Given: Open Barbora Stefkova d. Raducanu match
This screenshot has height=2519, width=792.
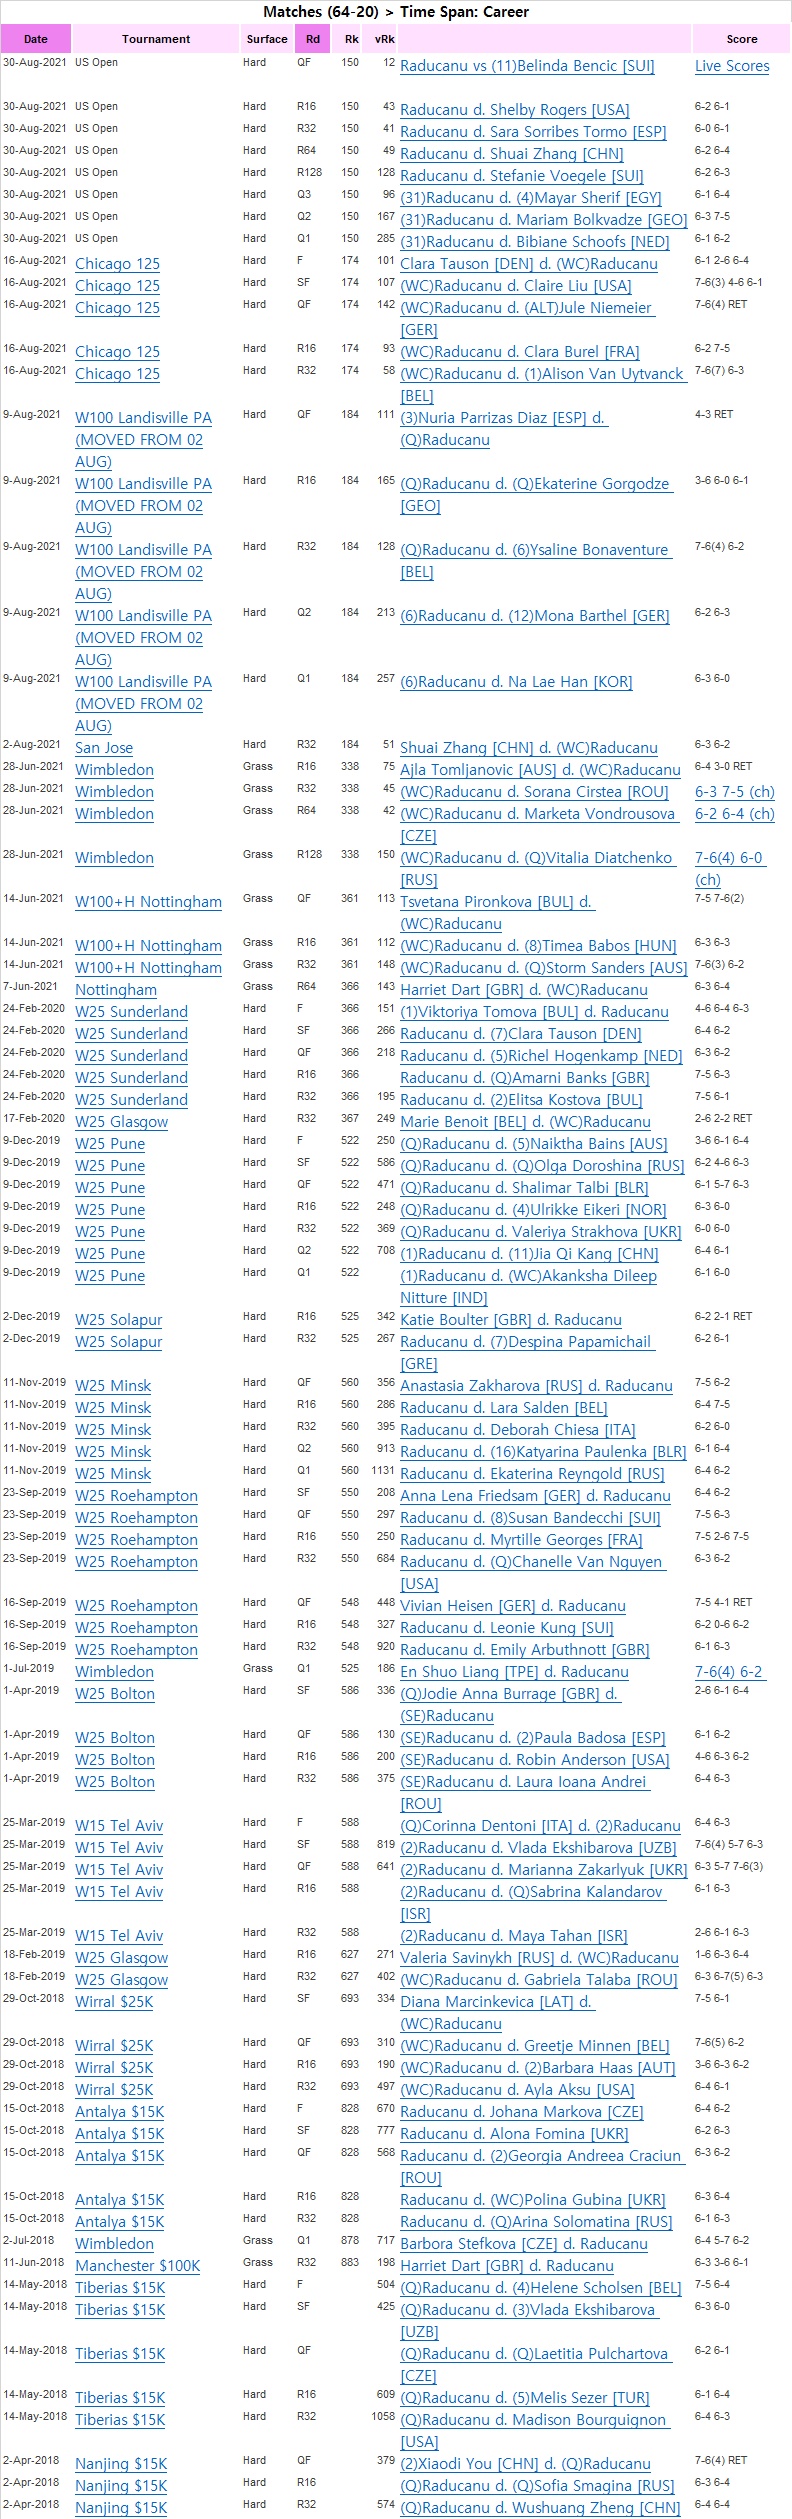Looking at the screenshot, I should pos(524,2244).
